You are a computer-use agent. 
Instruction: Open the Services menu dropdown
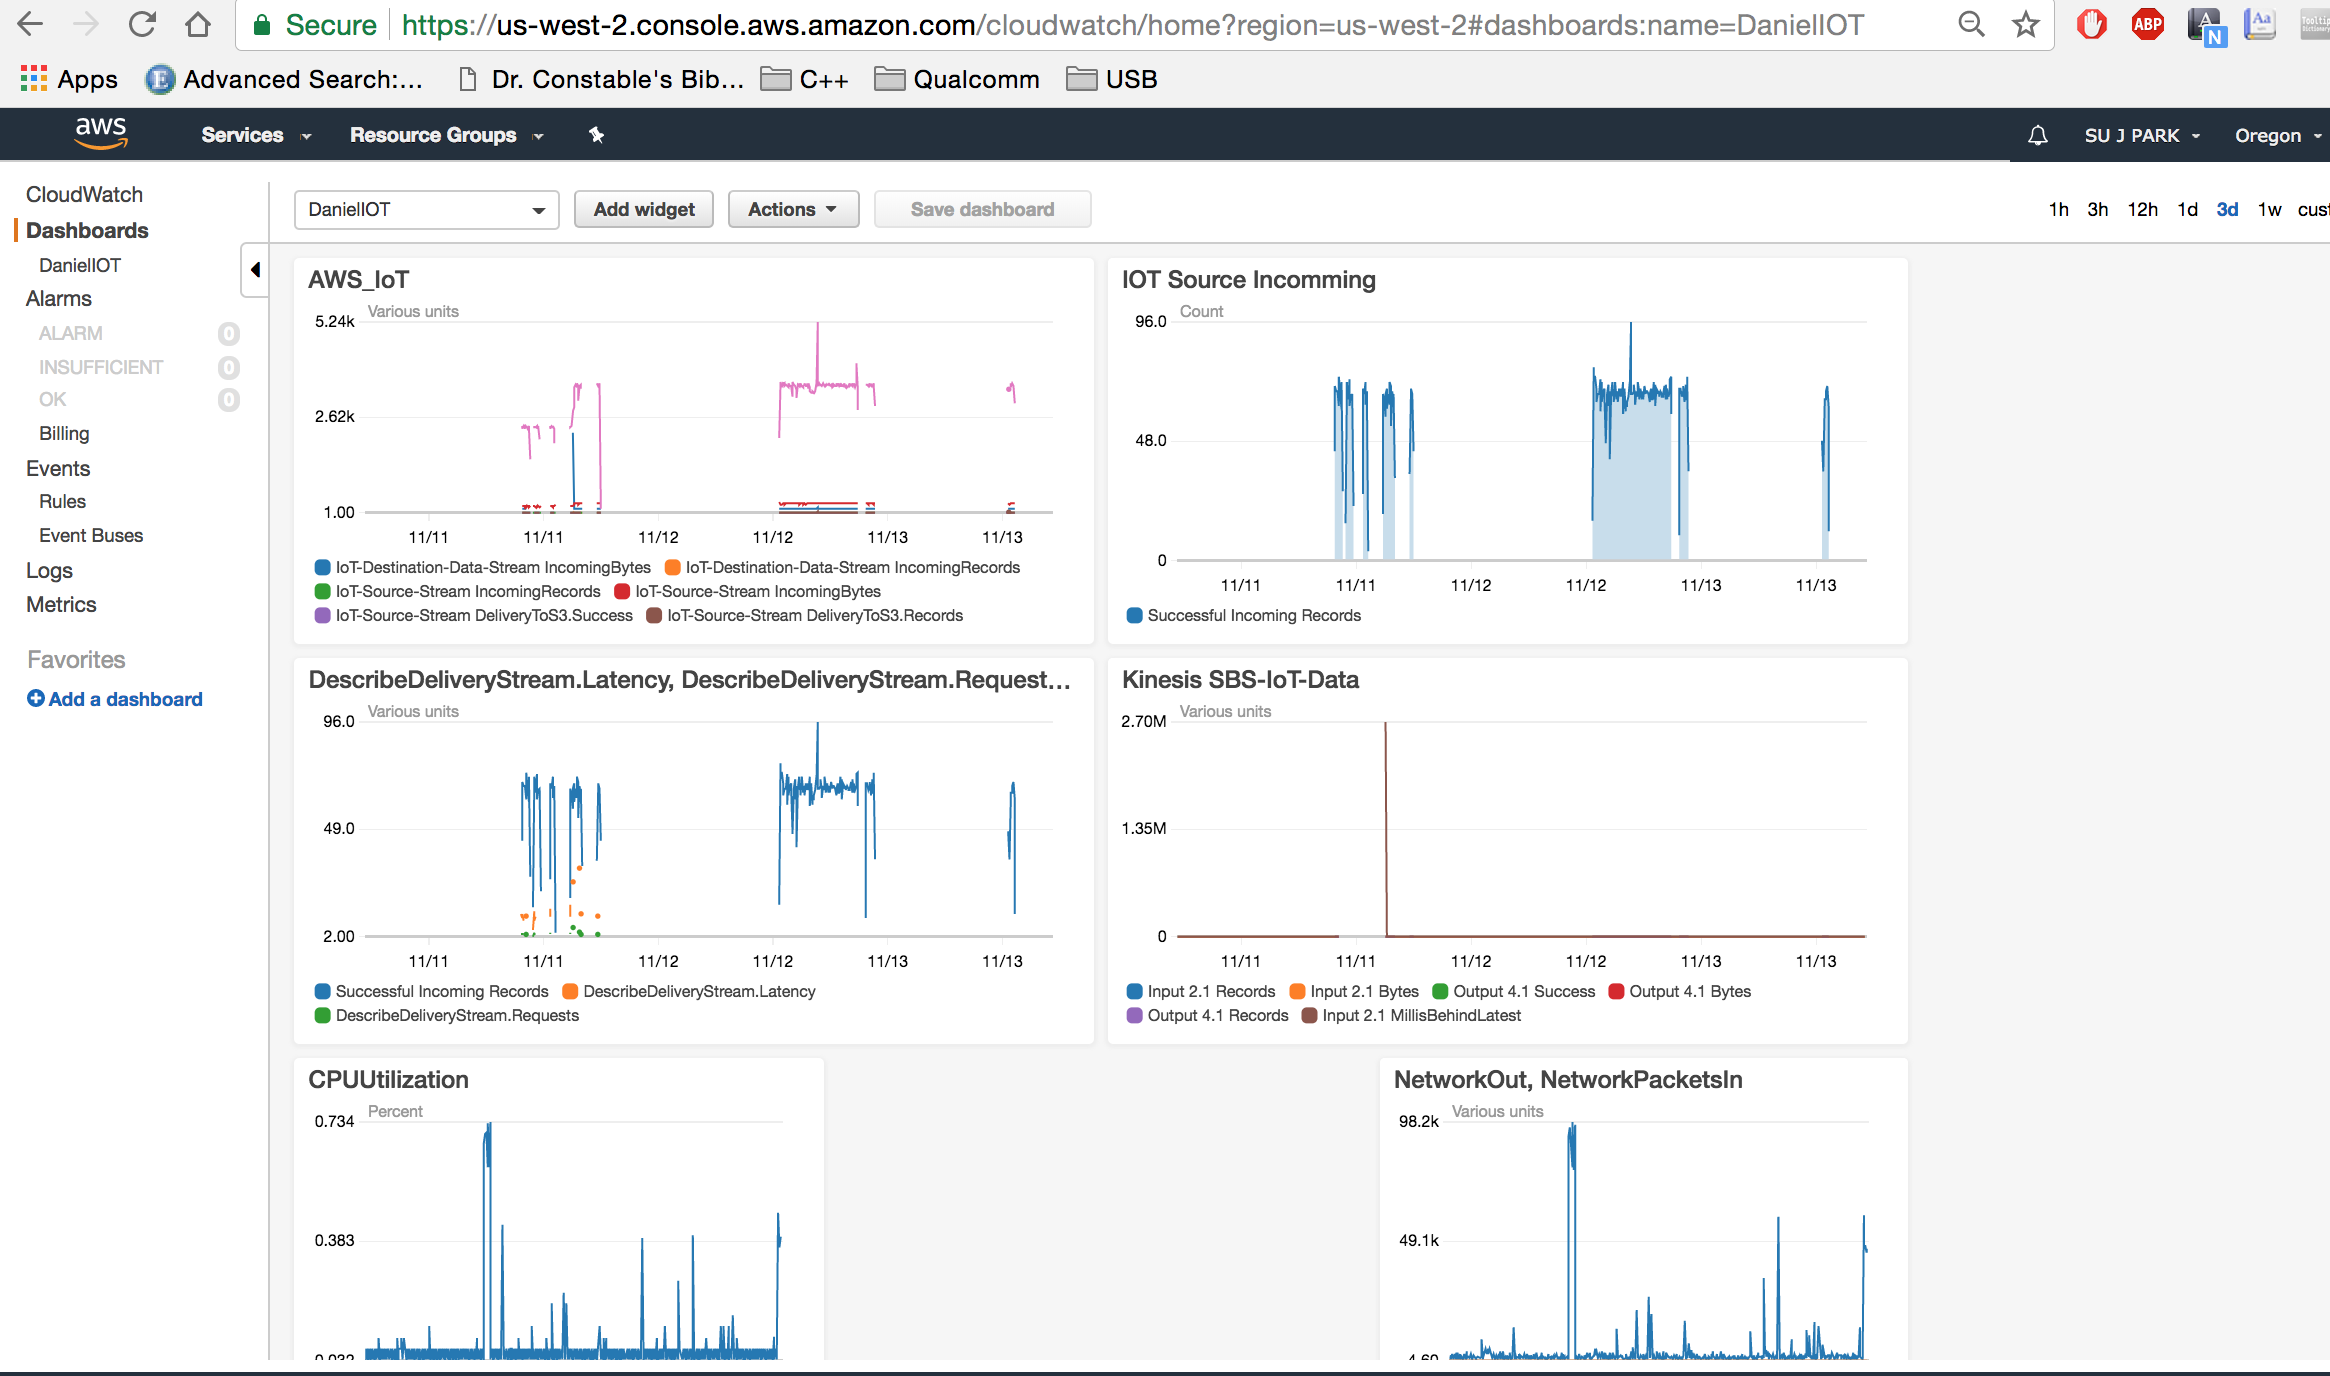pos(256,135)
